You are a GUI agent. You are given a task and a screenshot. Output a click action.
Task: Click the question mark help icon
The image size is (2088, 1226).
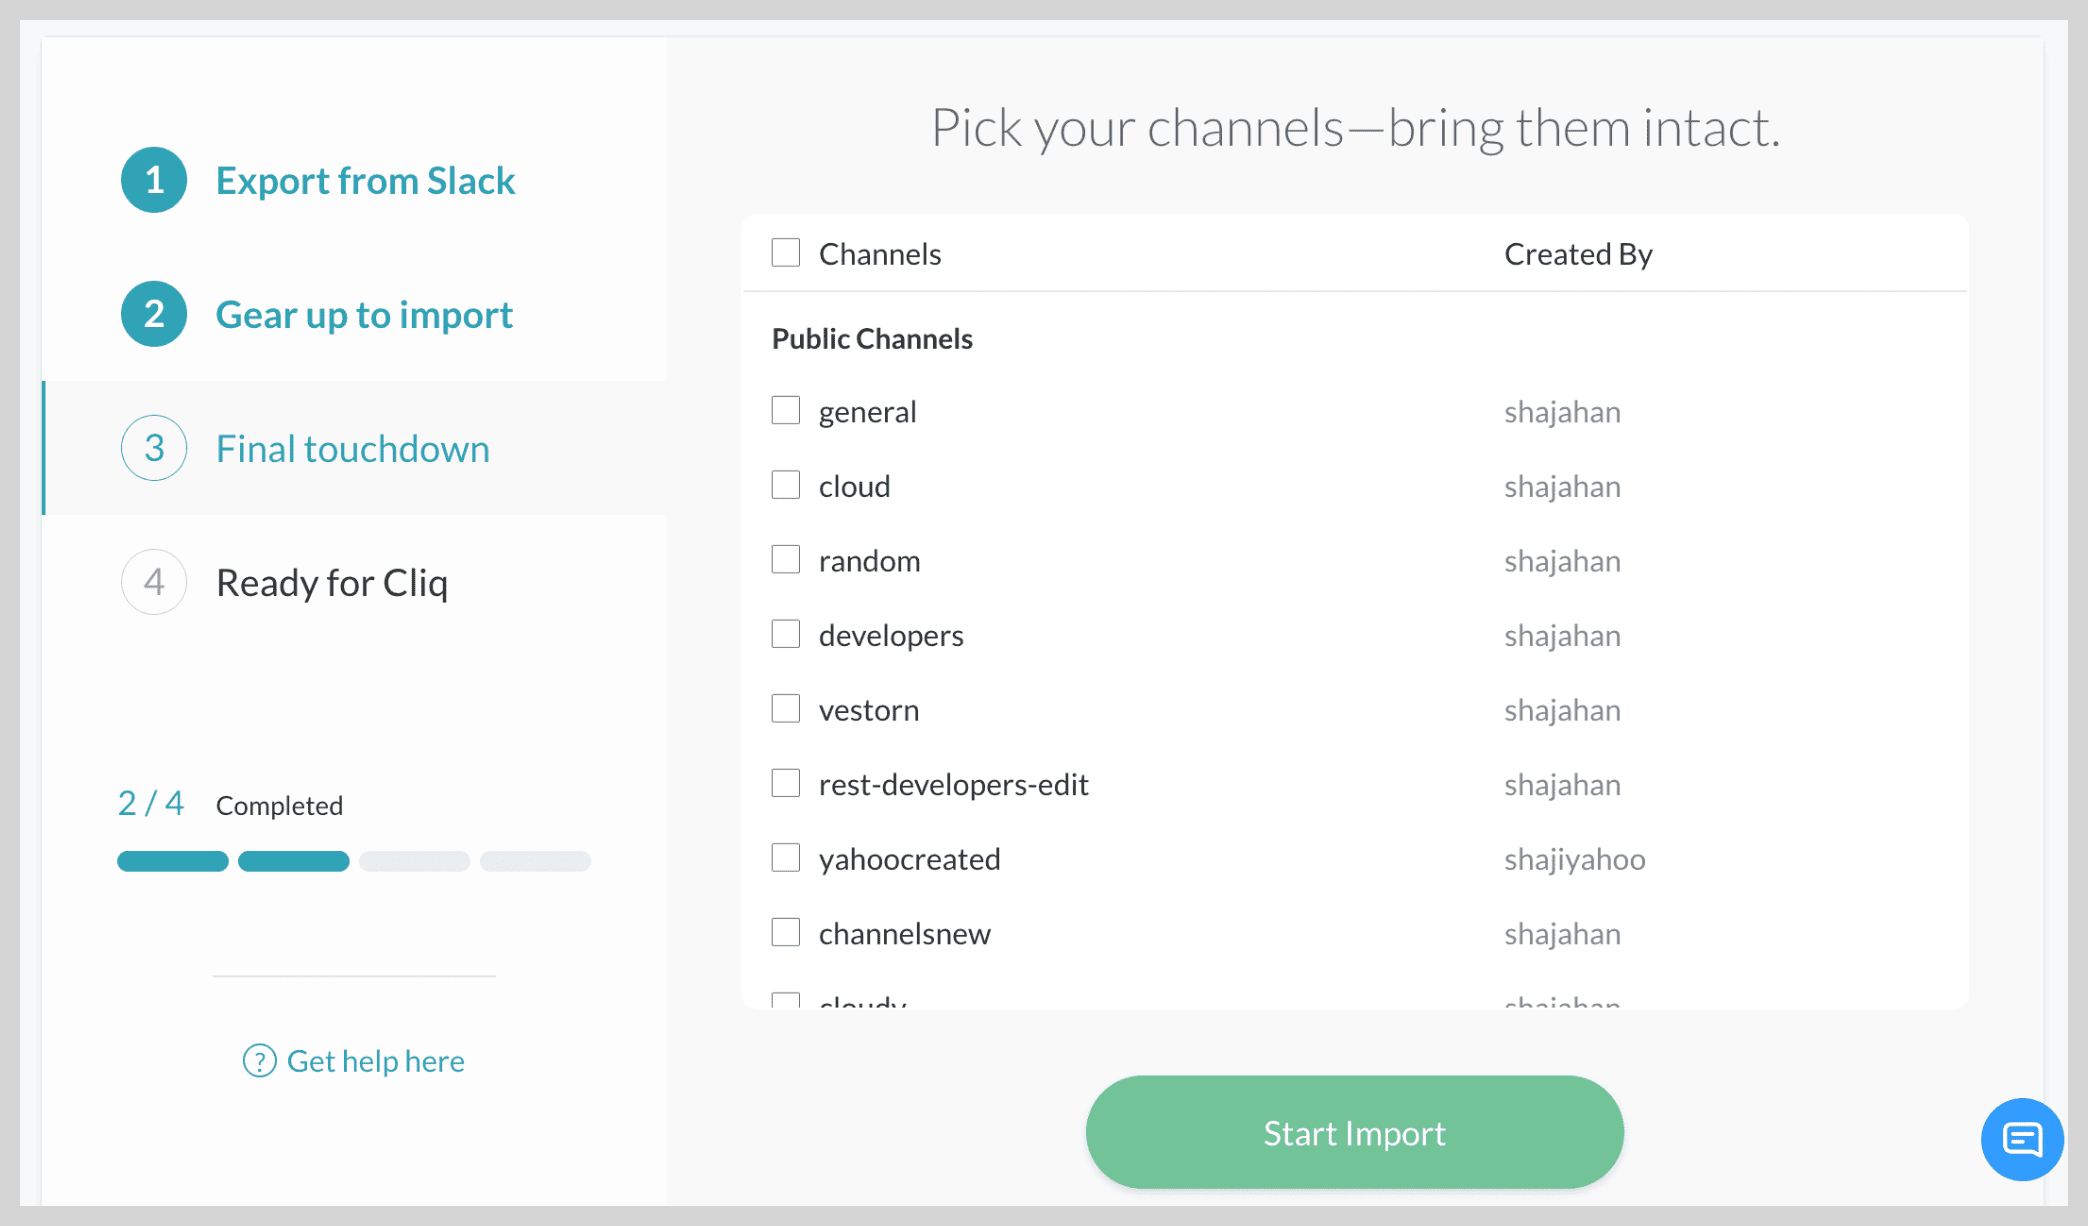[260, 1061]
